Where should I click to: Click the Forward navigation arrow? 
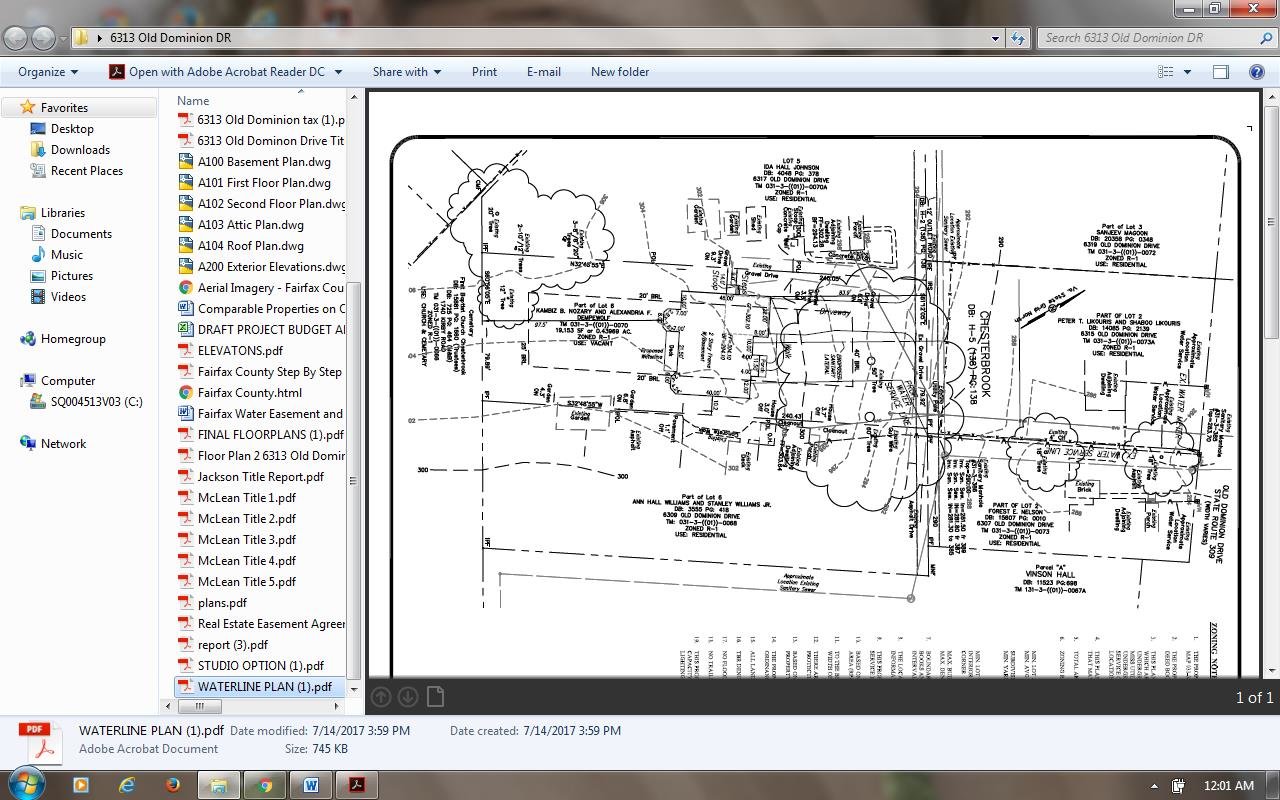43,38
